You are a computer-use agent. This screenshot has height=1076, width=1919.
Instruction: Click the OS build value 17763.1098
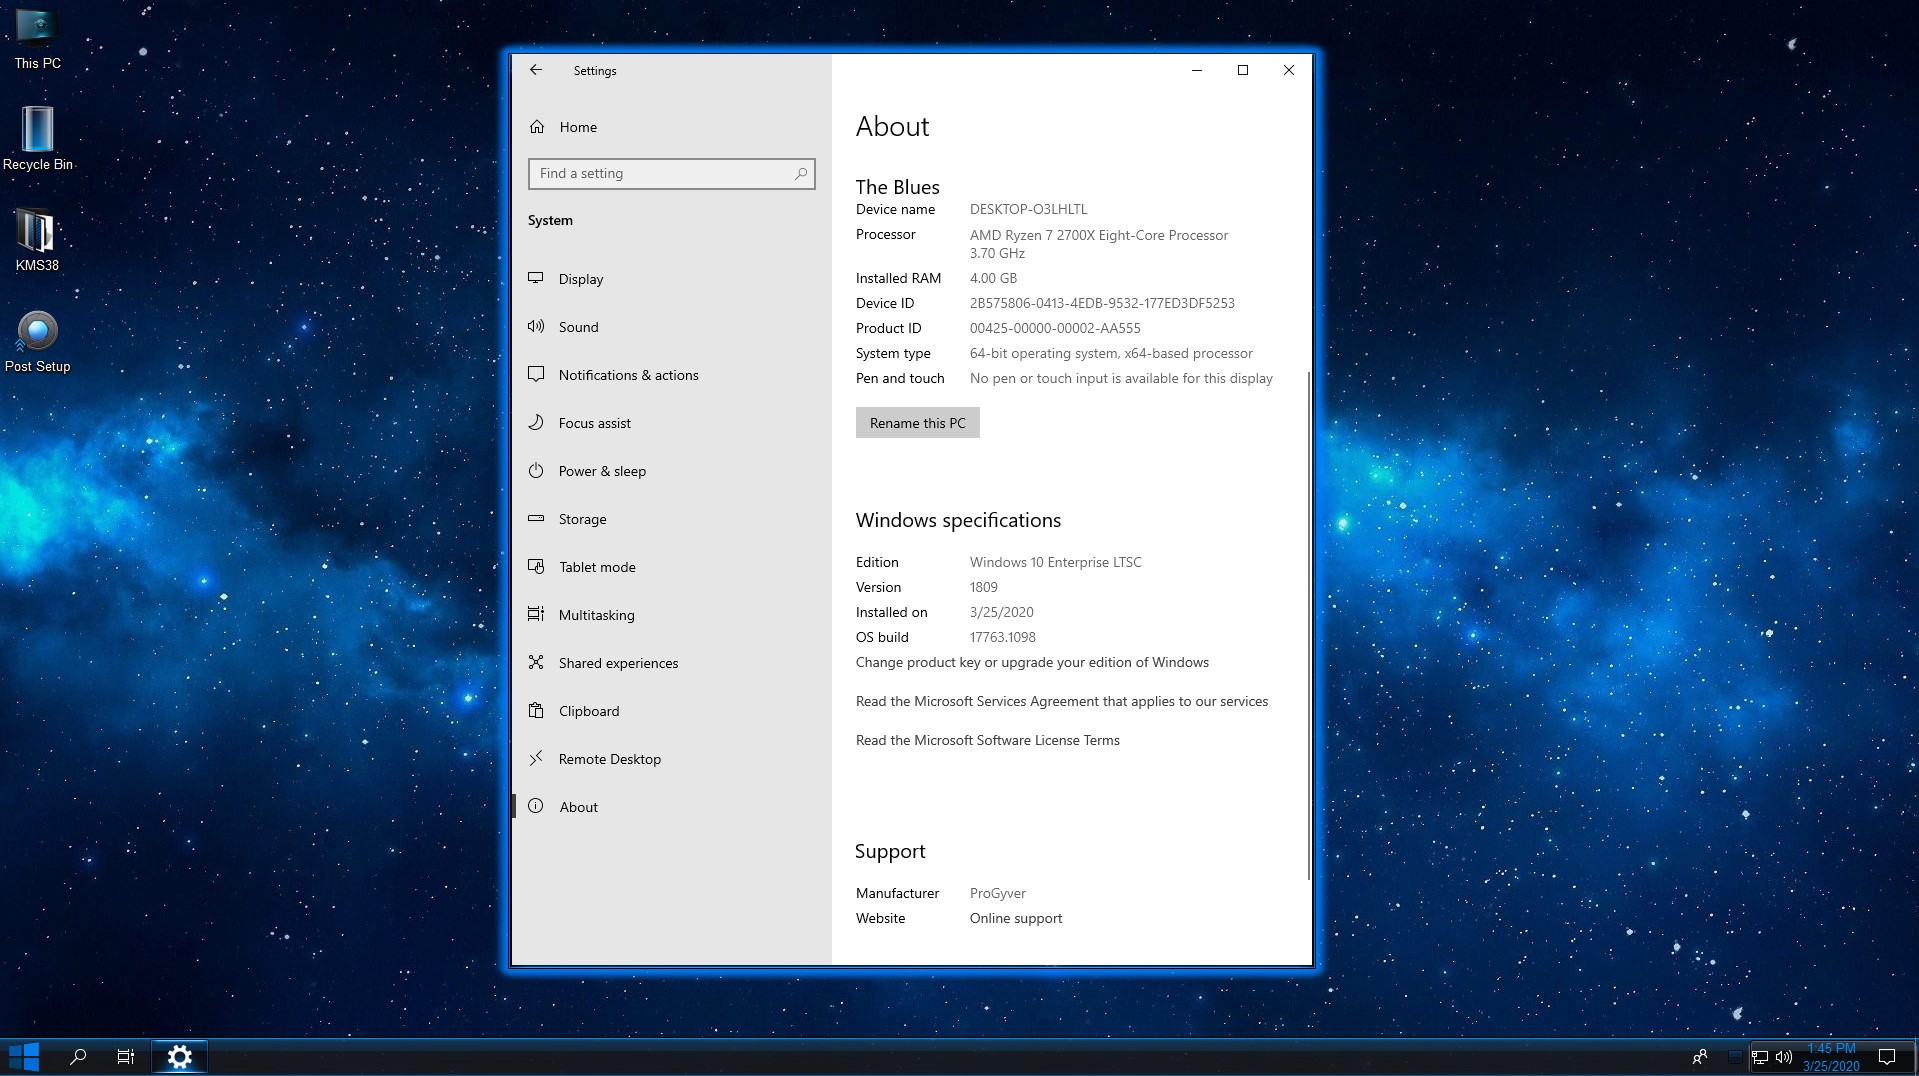[1003, 637]
